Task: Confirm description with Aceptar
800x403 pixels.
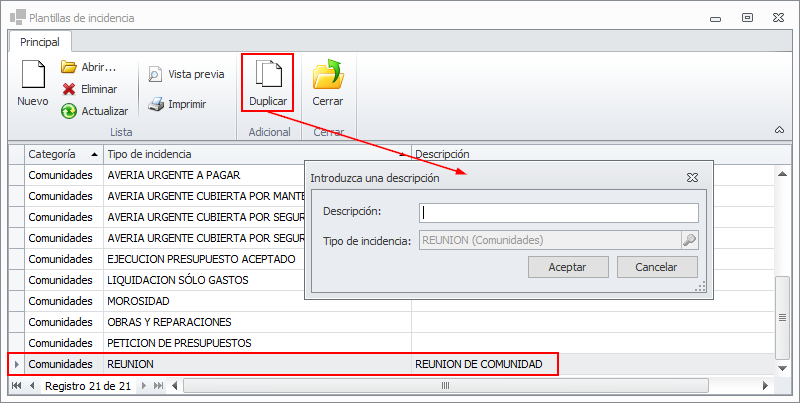Action: pyautogui.click(x=568, y=267)
